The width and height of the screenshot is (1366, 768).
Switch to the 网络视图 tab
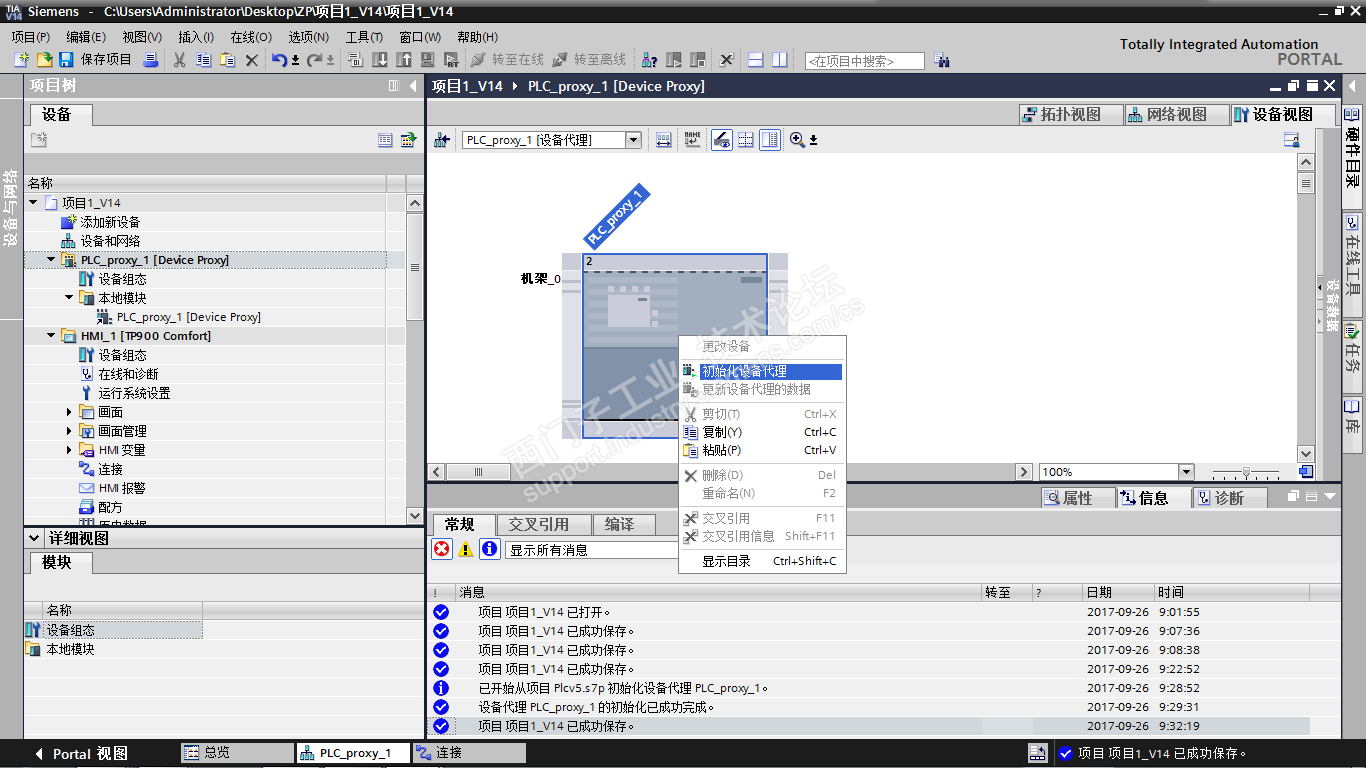pos(1176,114)
